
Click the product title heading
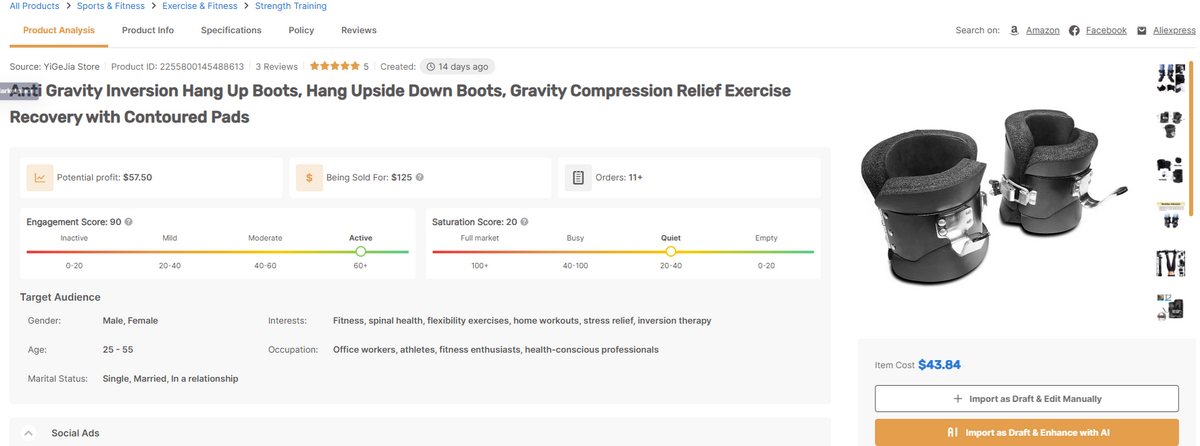(400, 104)
